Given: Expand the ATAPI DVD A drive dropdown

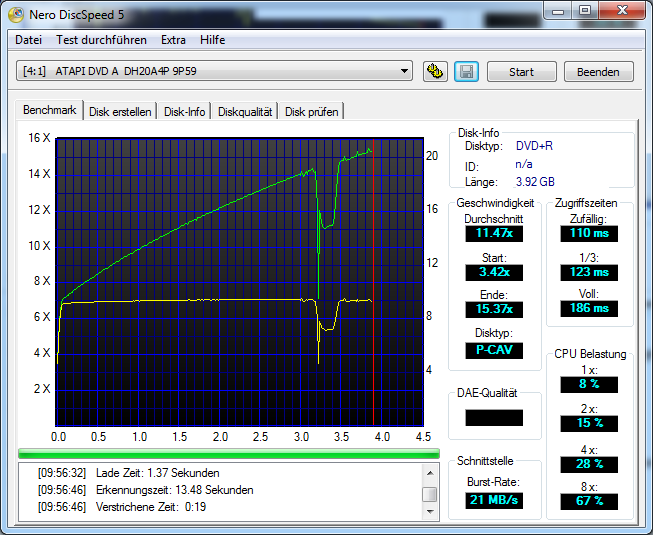Looking at the screenshot, I should coord(404,71).
